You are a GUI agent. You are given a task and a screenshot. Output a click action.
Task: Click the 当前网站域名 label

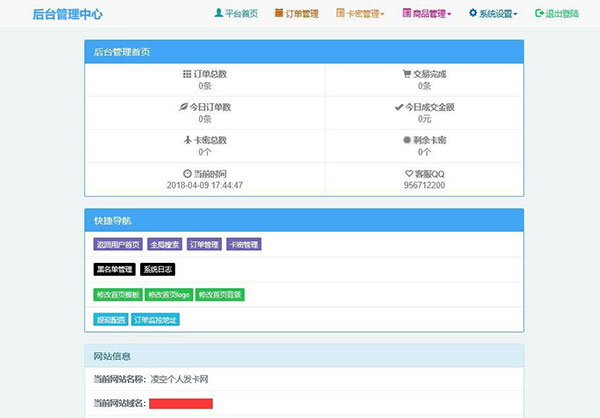tap(120, 403)
